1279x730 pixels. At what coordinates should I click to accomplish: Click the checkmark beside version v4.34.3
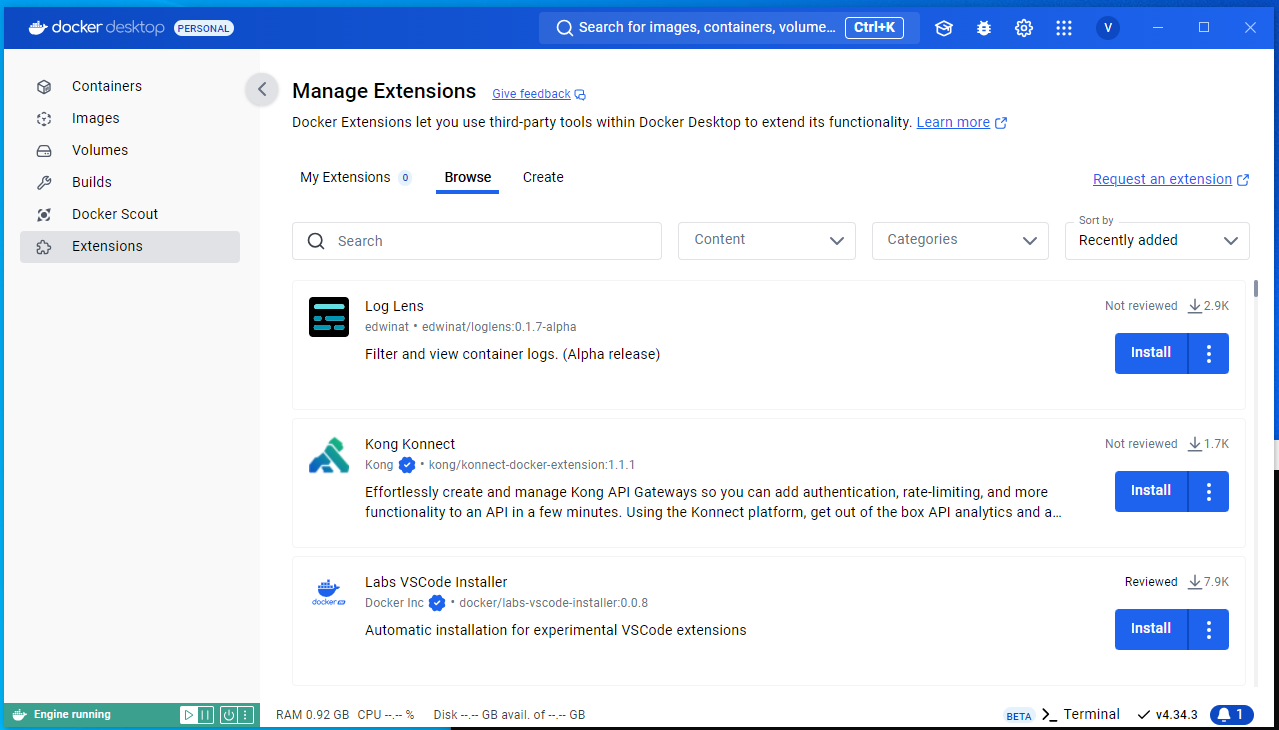pyautogui.click(x=1144, y=715)
